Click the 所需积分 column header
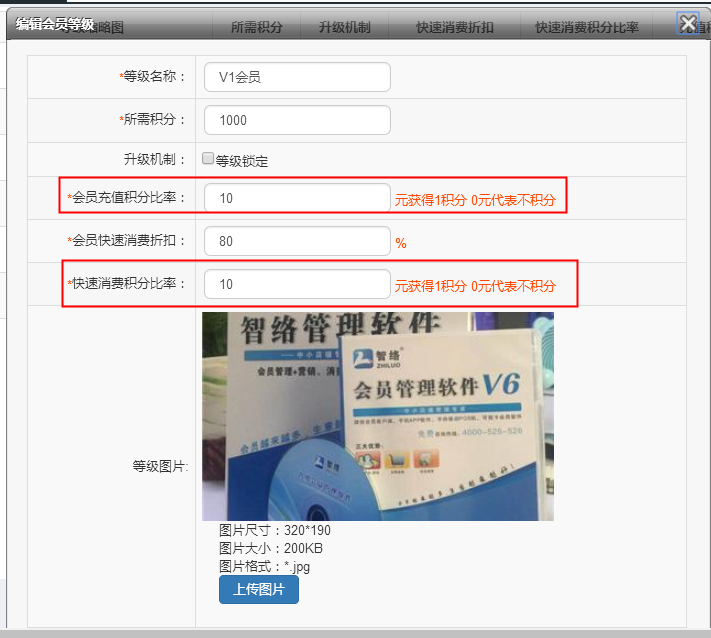 coord(257,27)
